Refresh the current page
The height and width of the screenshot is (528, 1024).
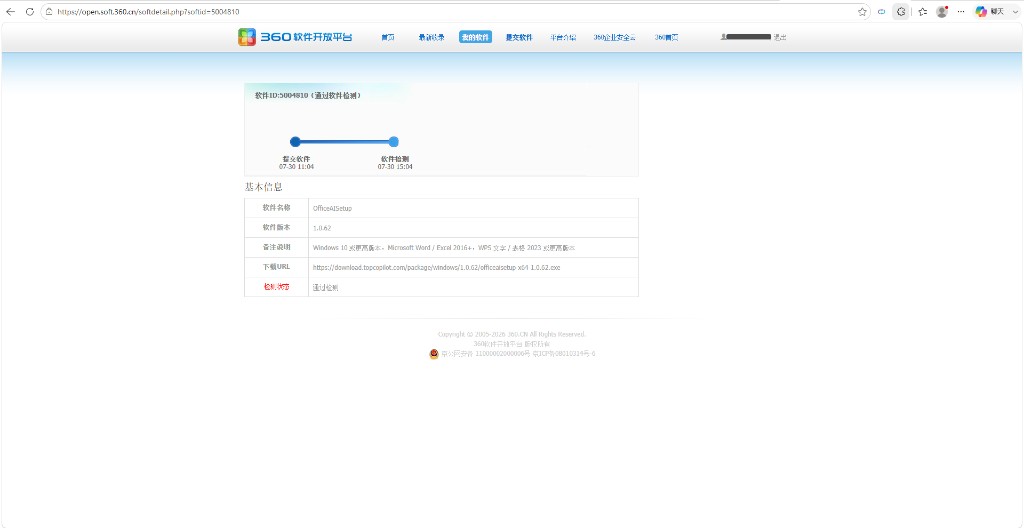[x=29, y=12]
